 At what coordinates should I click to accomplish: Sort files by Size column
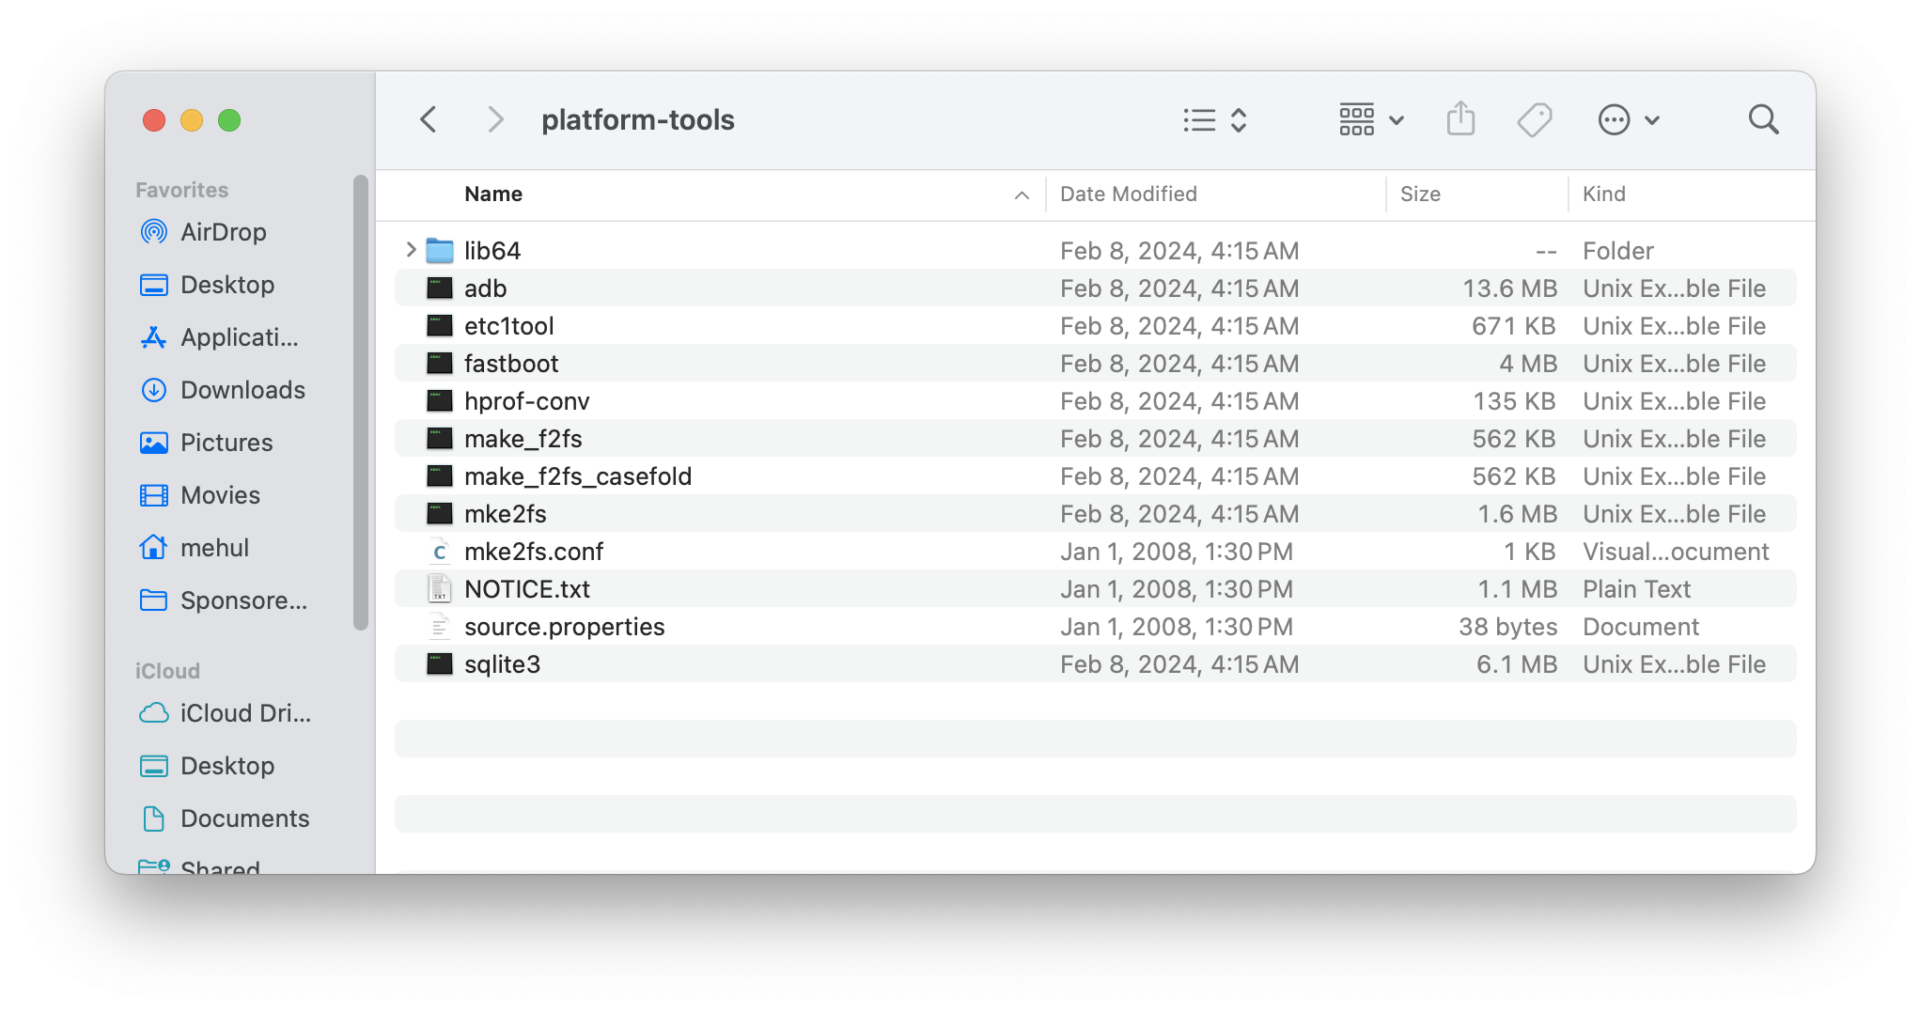pos(1421,194)
